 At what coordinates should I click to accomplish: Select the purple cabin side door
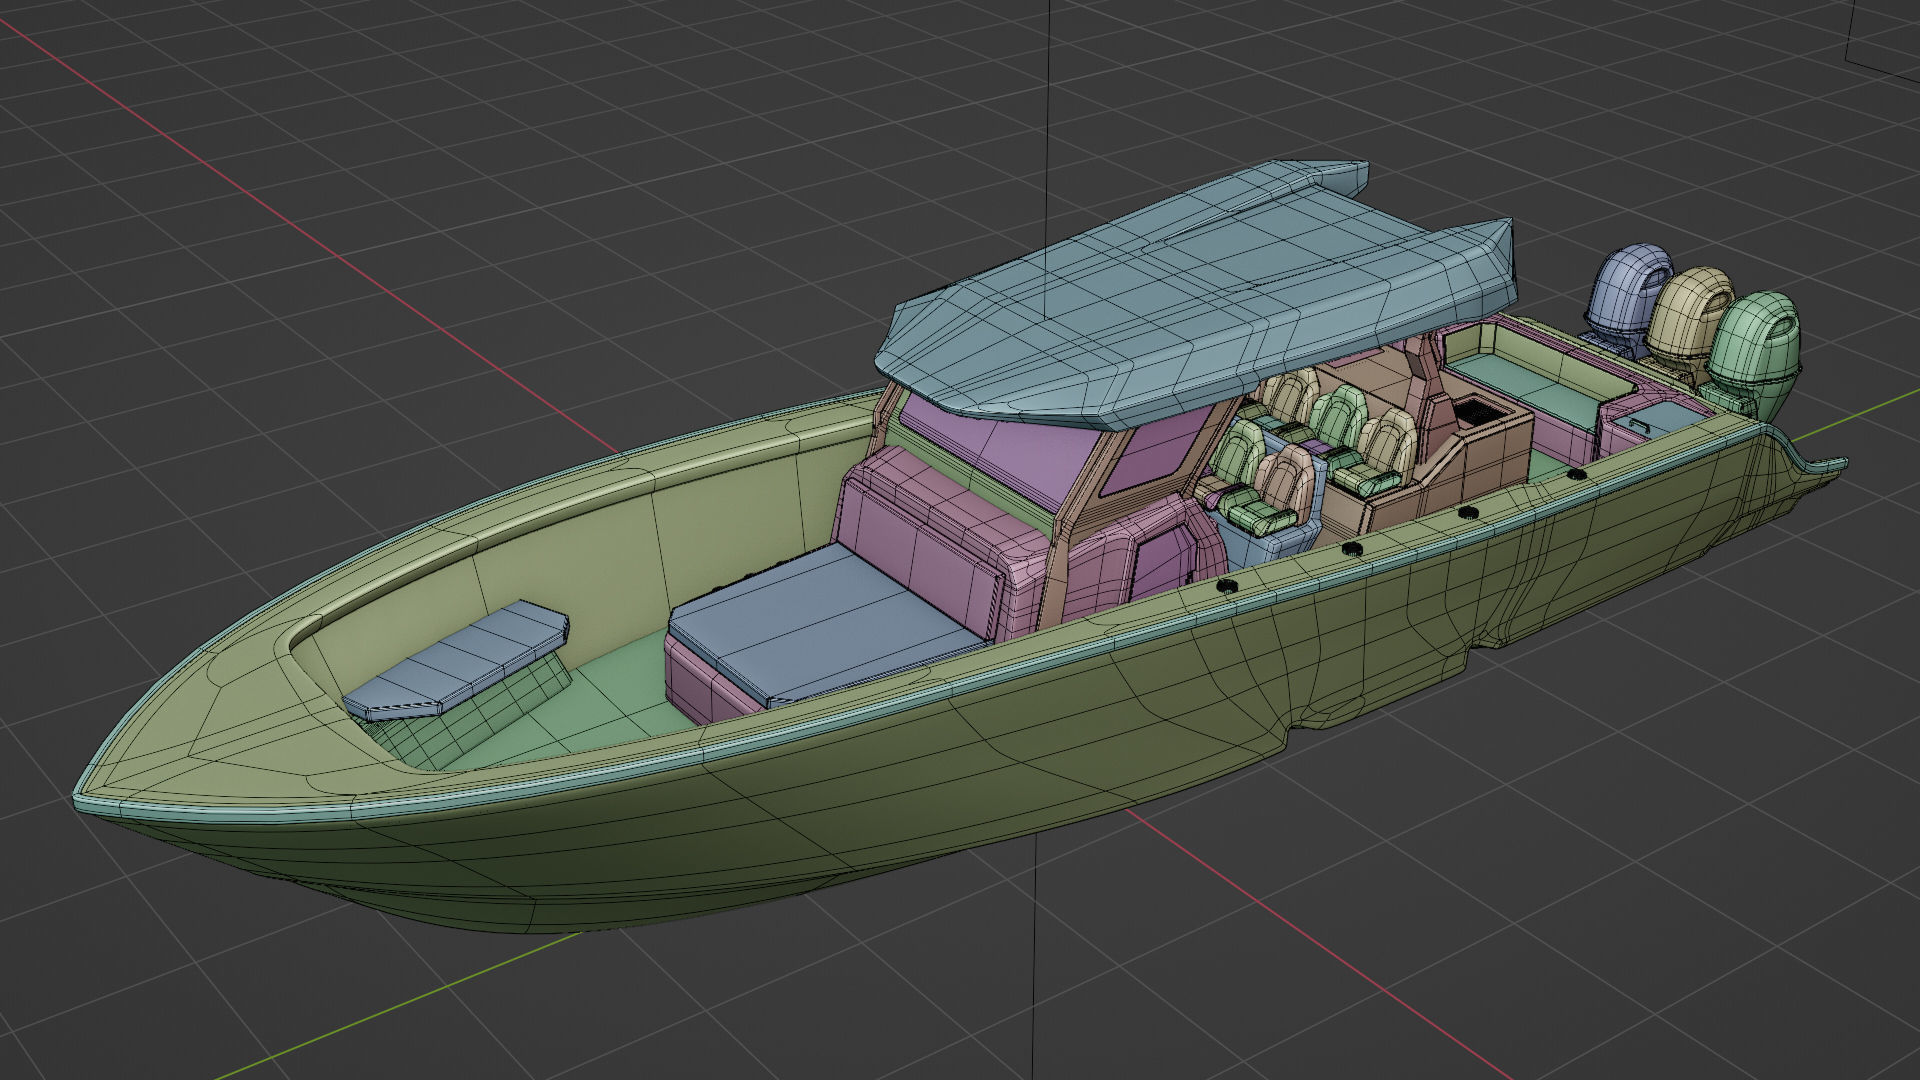coord(1163,566)
